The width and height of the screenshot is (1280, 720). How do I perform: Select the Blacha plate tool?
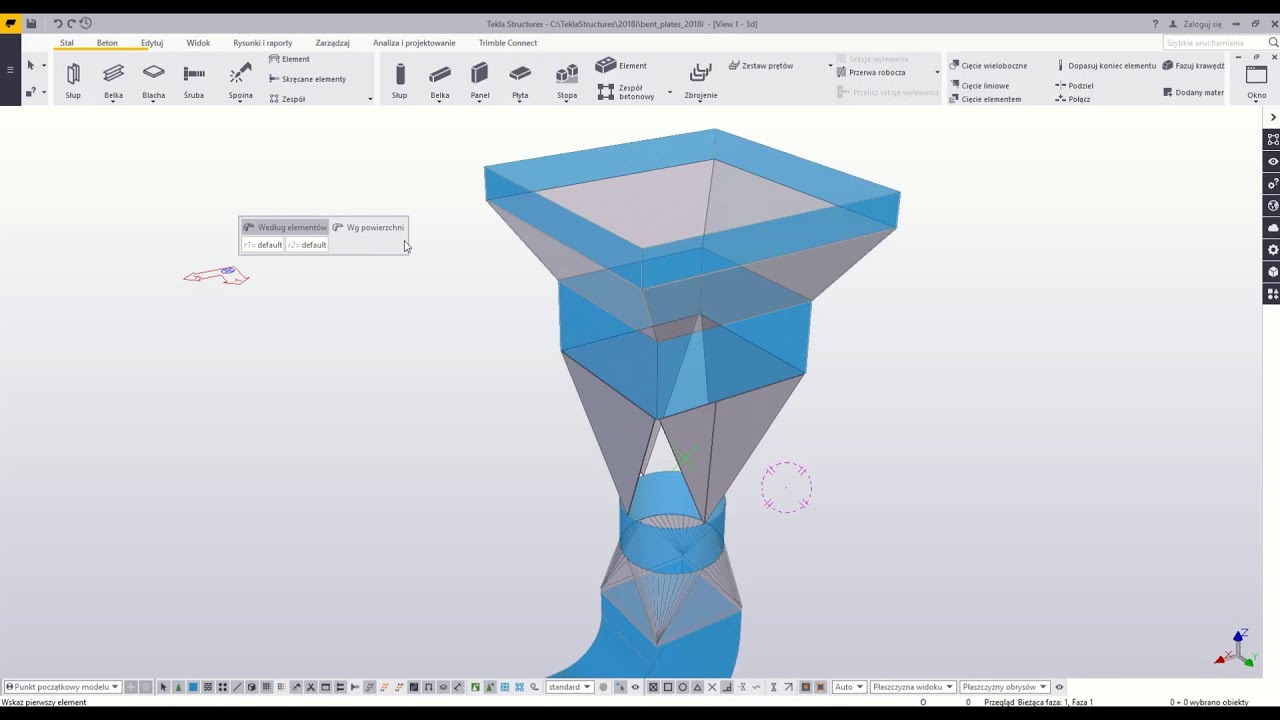pyautogui.click(x=153, y=80)
